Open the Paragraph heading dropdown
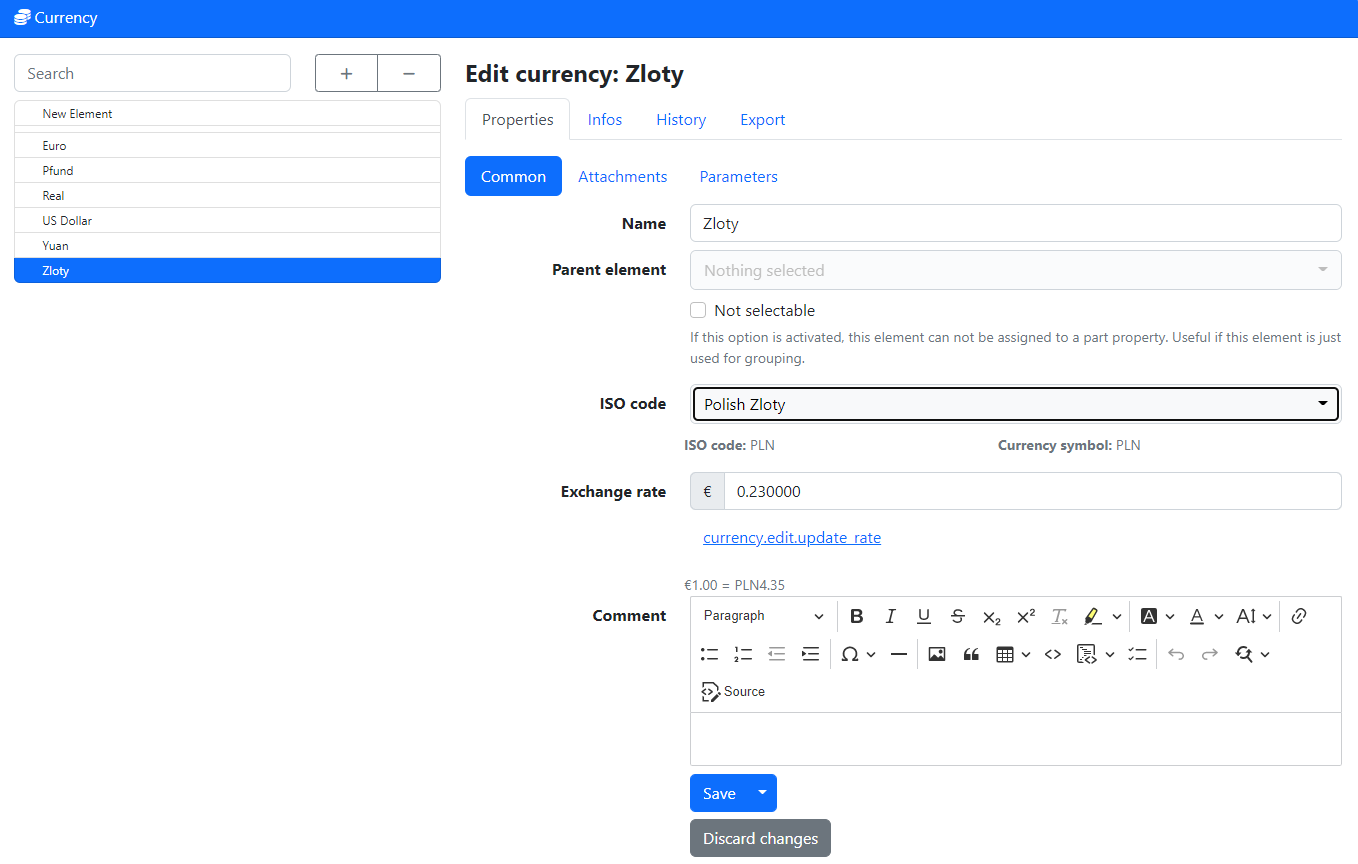Viewport: 1358px width, 864px height. coord(763,616)
